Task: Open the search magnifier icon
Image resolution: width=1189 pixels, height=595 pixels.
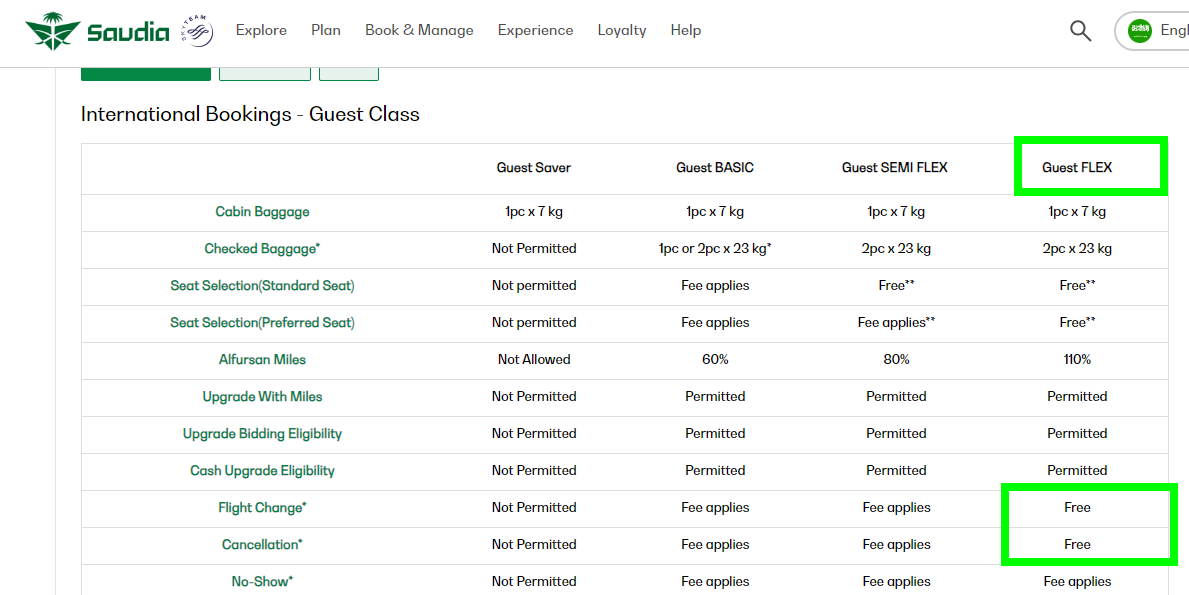Action: pos(1081,31)
